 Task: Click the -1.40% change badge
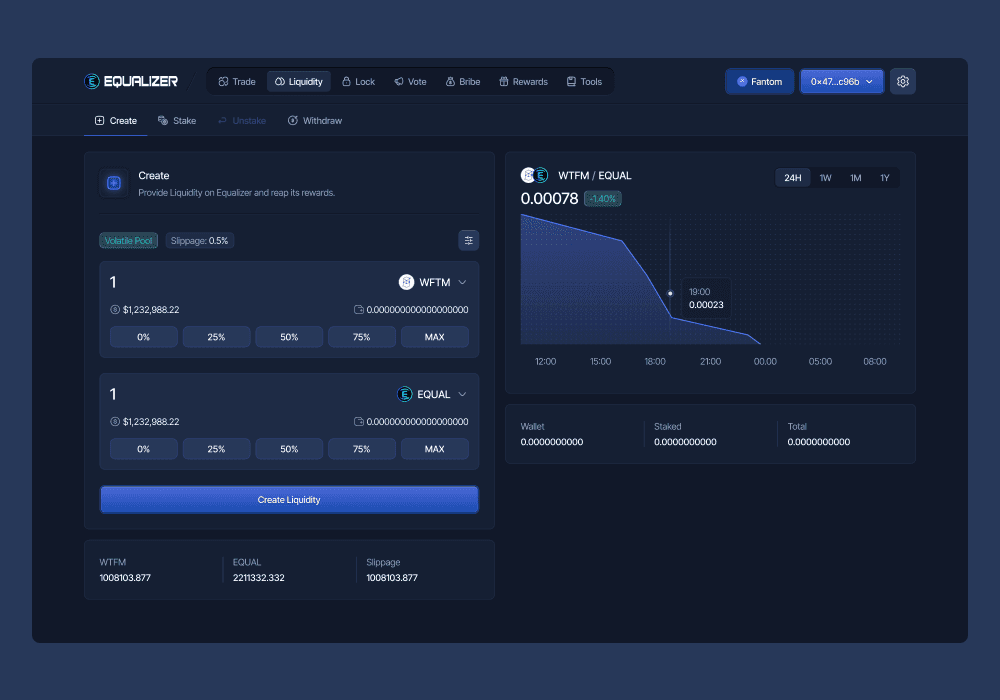tap(603, 199)
